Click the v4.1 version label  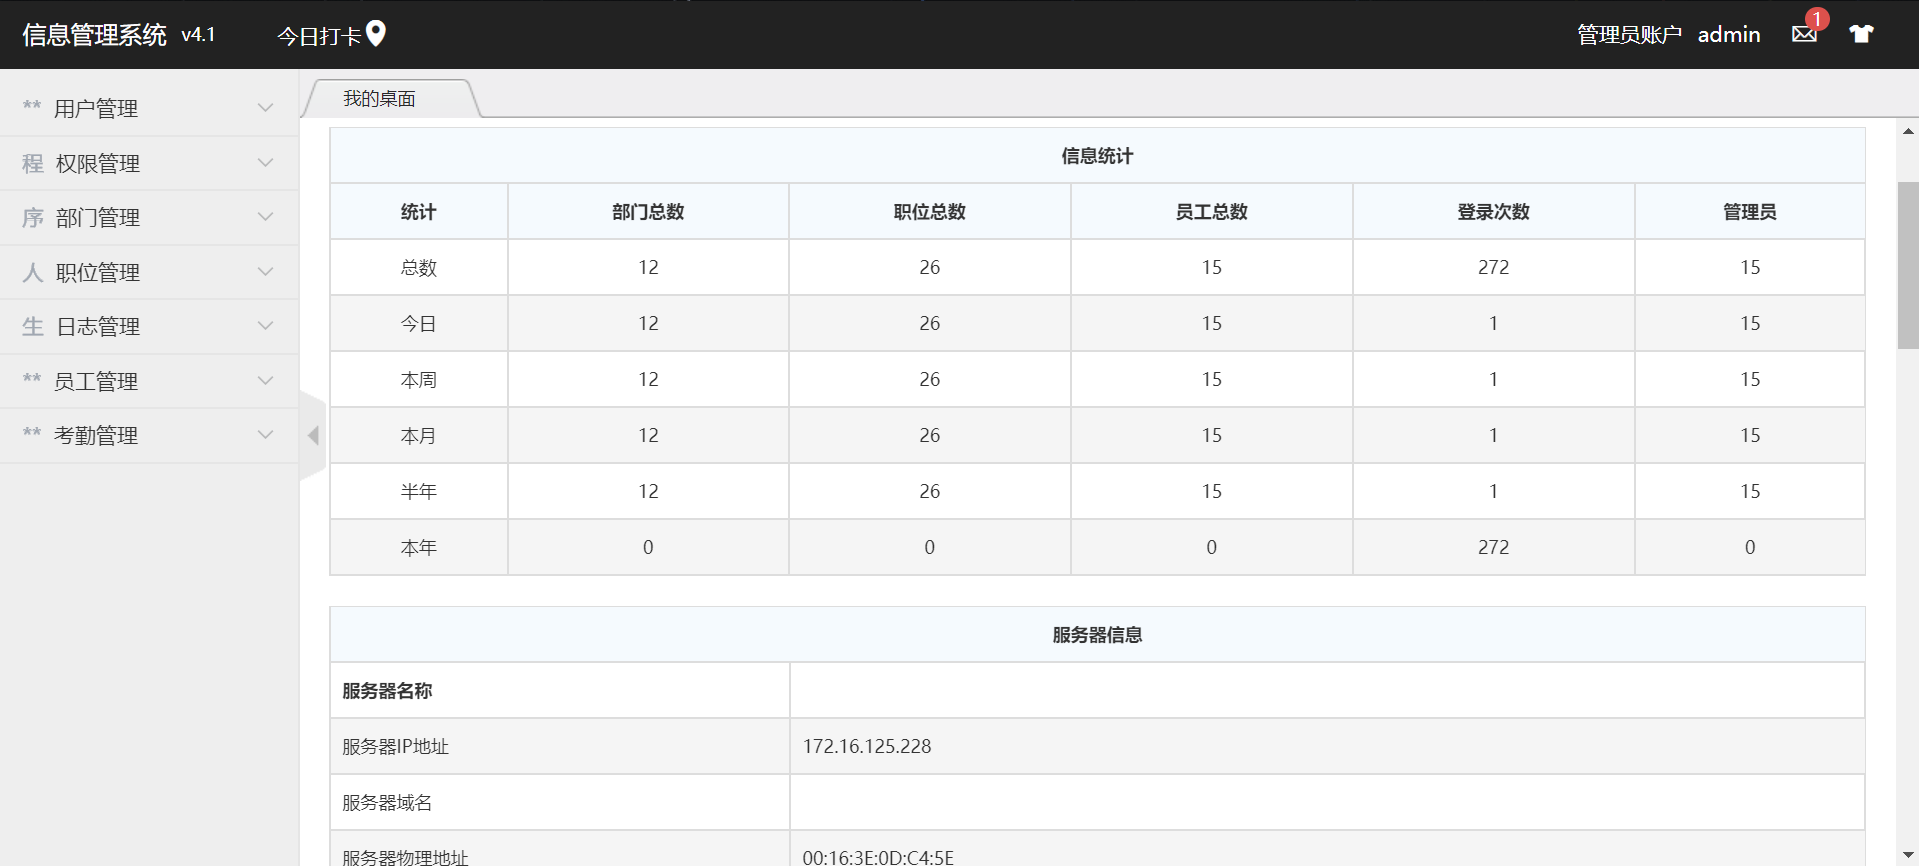point(198,35)
